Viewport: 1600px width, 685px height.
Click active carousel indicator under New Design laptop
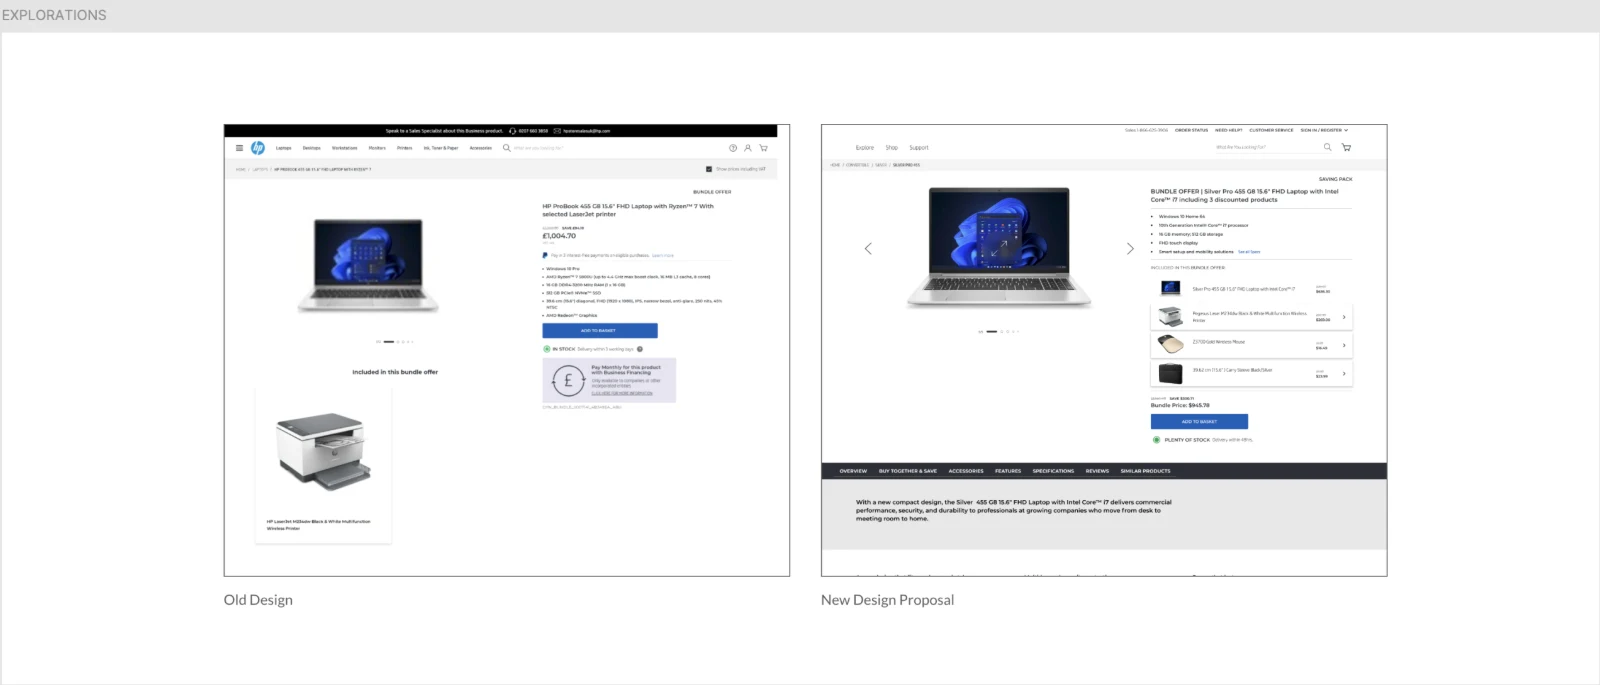[991, 331]
